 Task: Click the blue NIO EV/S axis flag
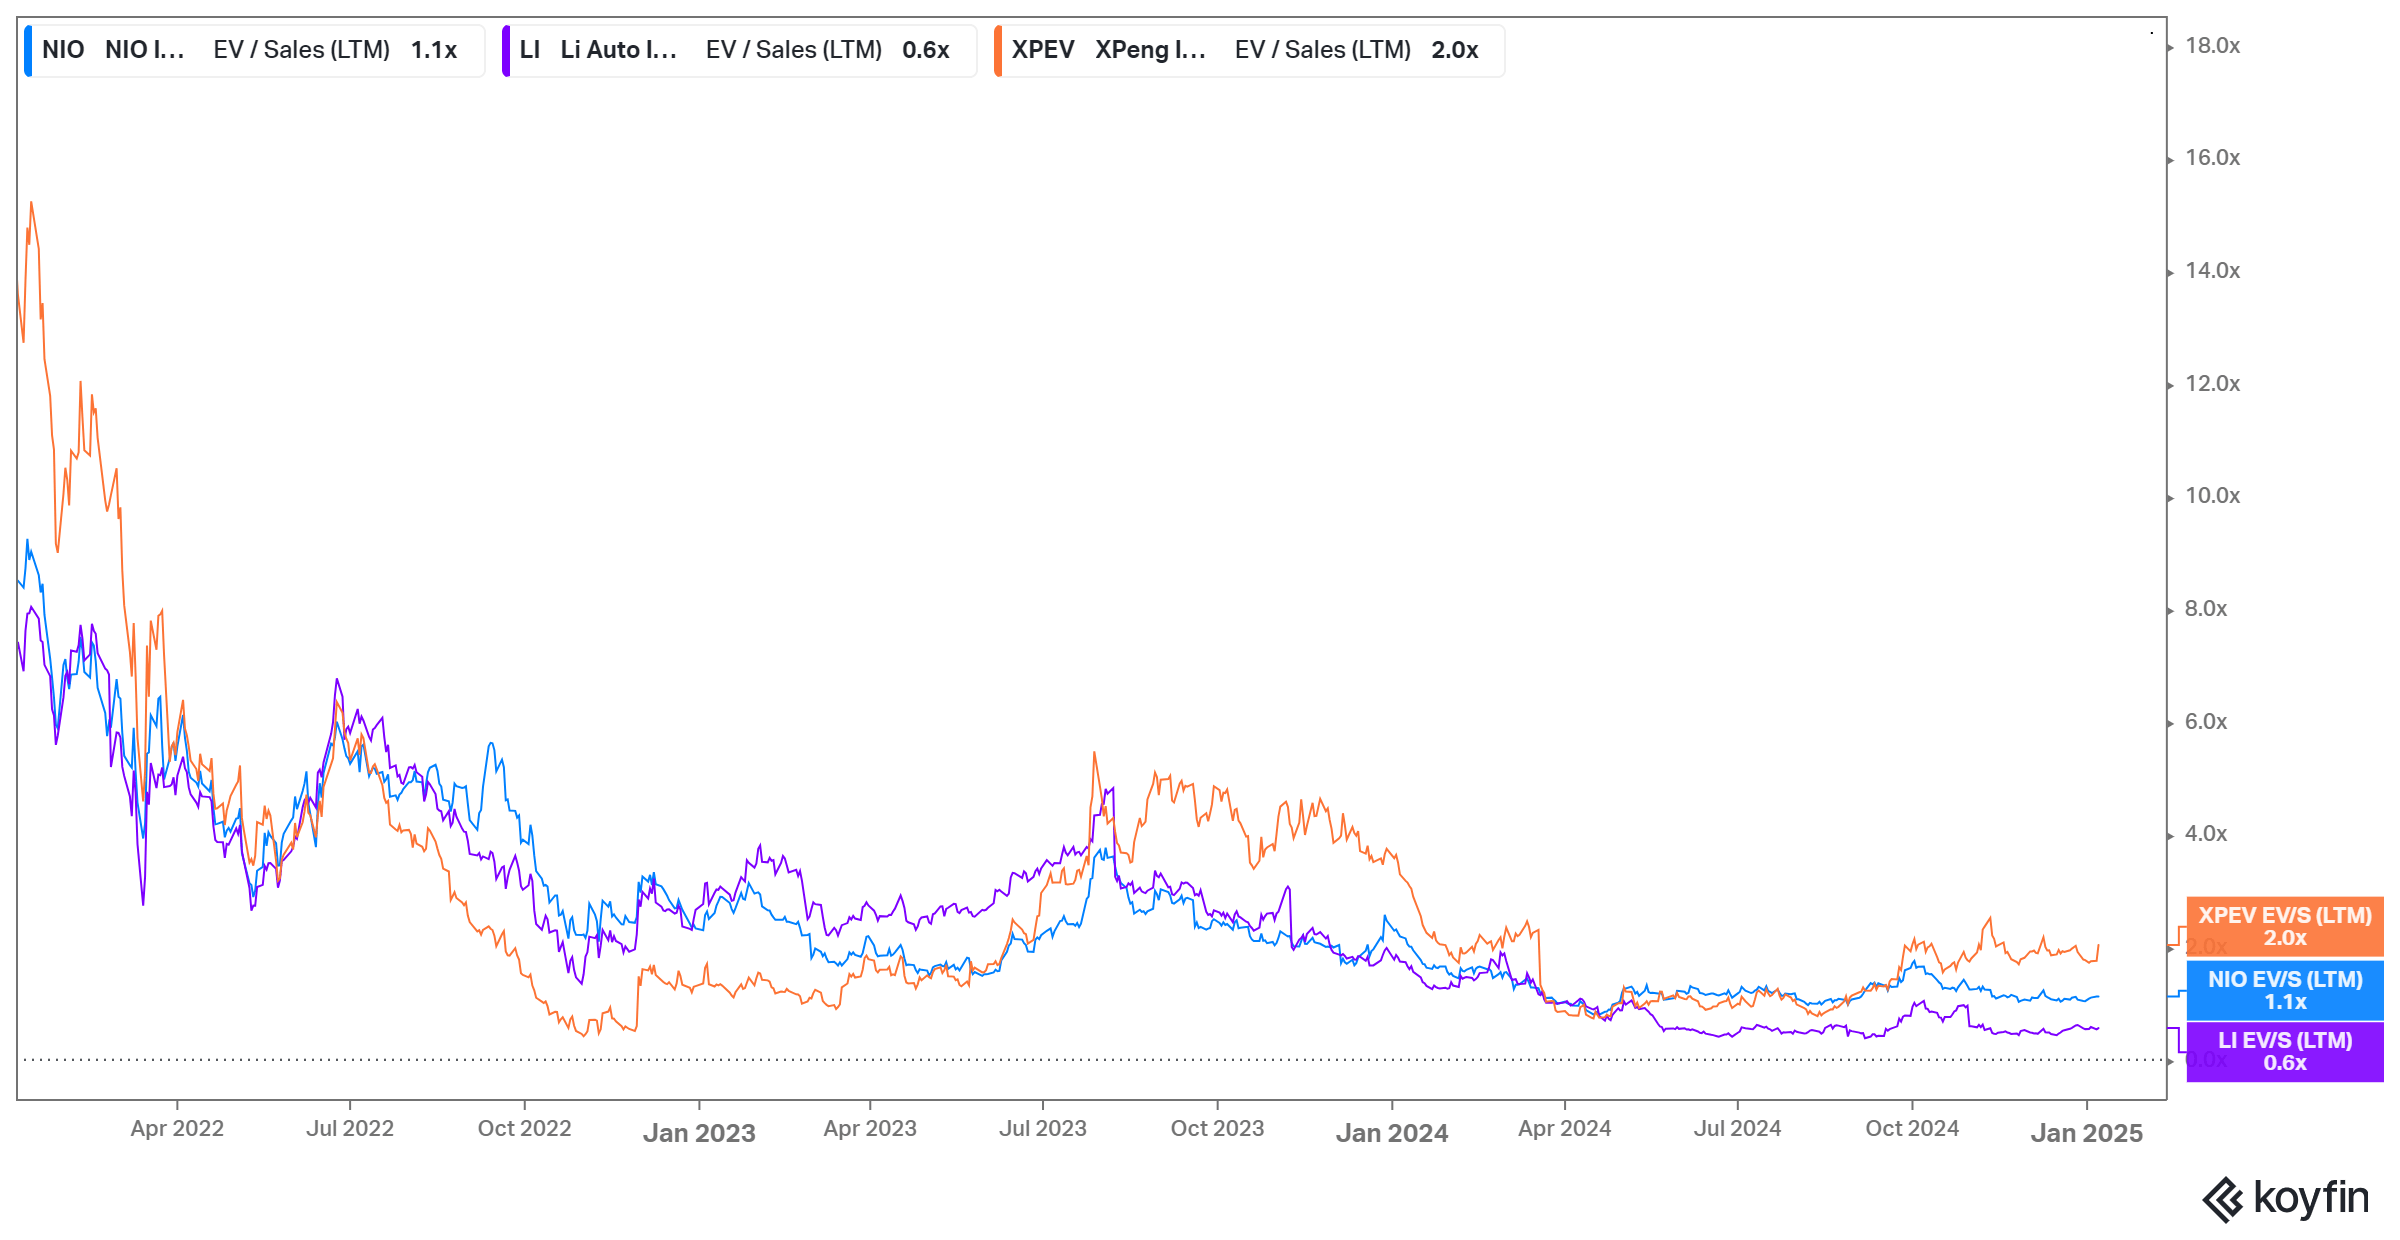[2284, 992]
